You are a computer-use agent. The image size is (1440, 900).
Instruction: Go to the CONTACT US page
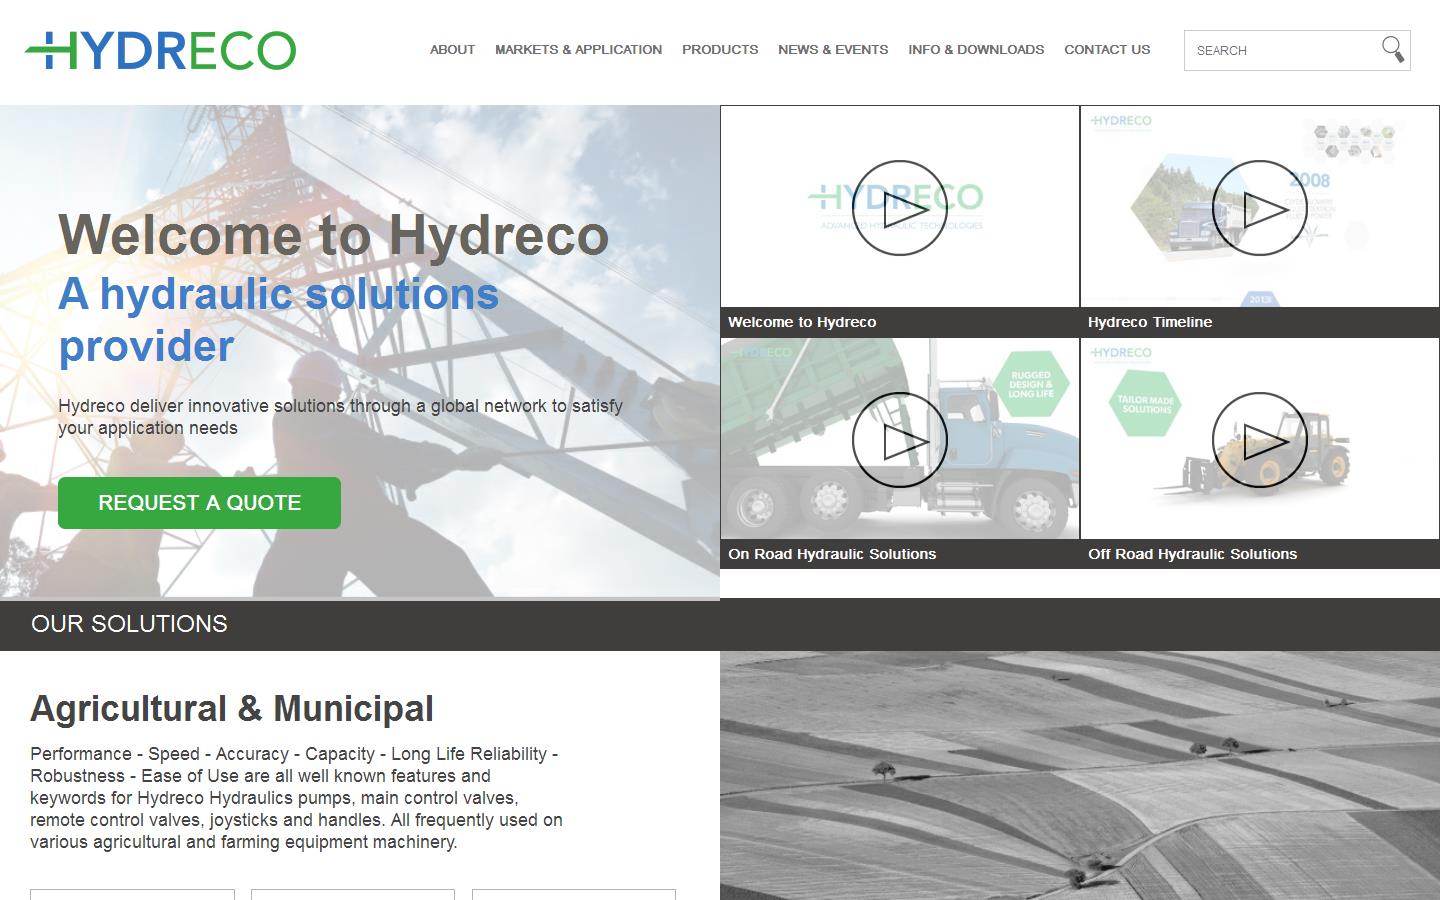(1107, 49)
